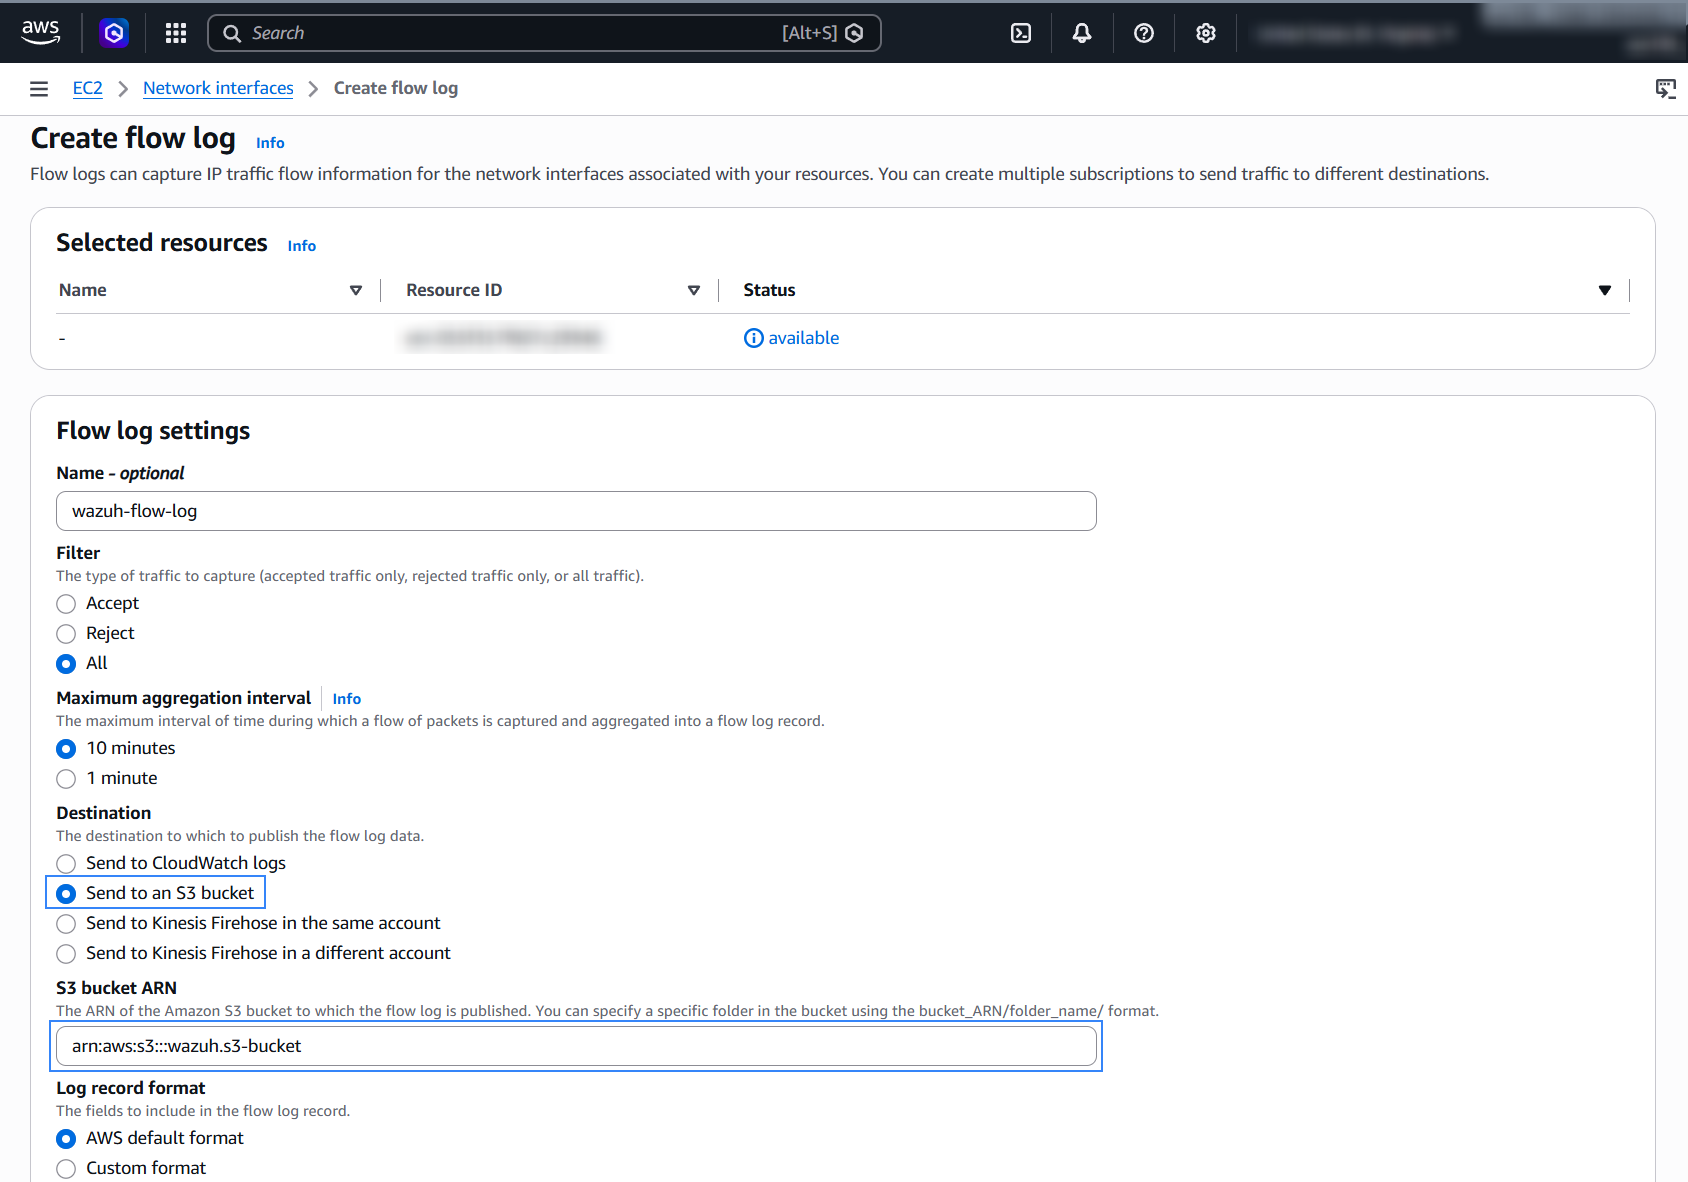Open the help question mark menu
Screen dimensions: 1688x1182
1144,33
